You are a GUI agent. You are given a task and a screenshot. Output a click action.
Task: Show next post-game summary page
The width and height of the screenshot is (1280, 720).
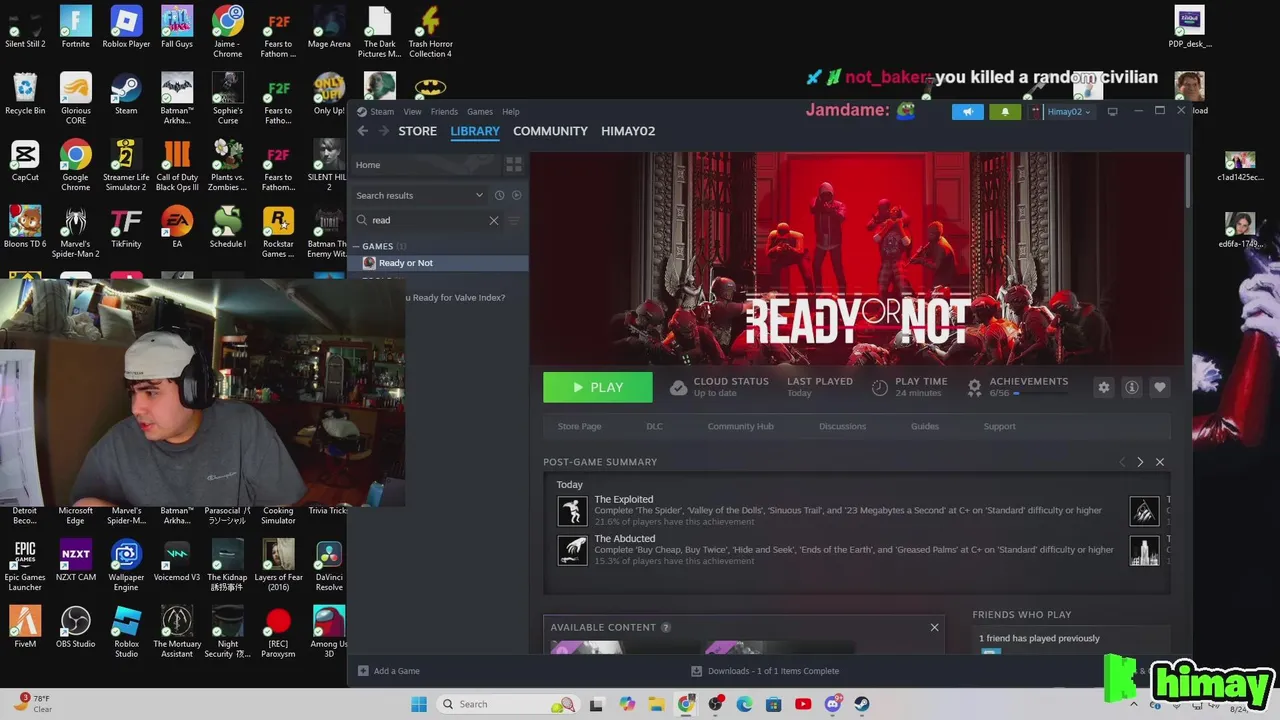click(x=1140, y=462)
